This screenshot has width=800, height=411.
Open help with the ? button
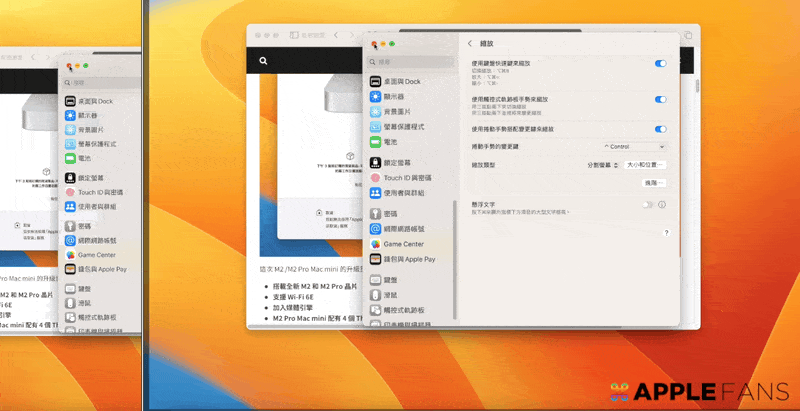[x=666, y=233]
